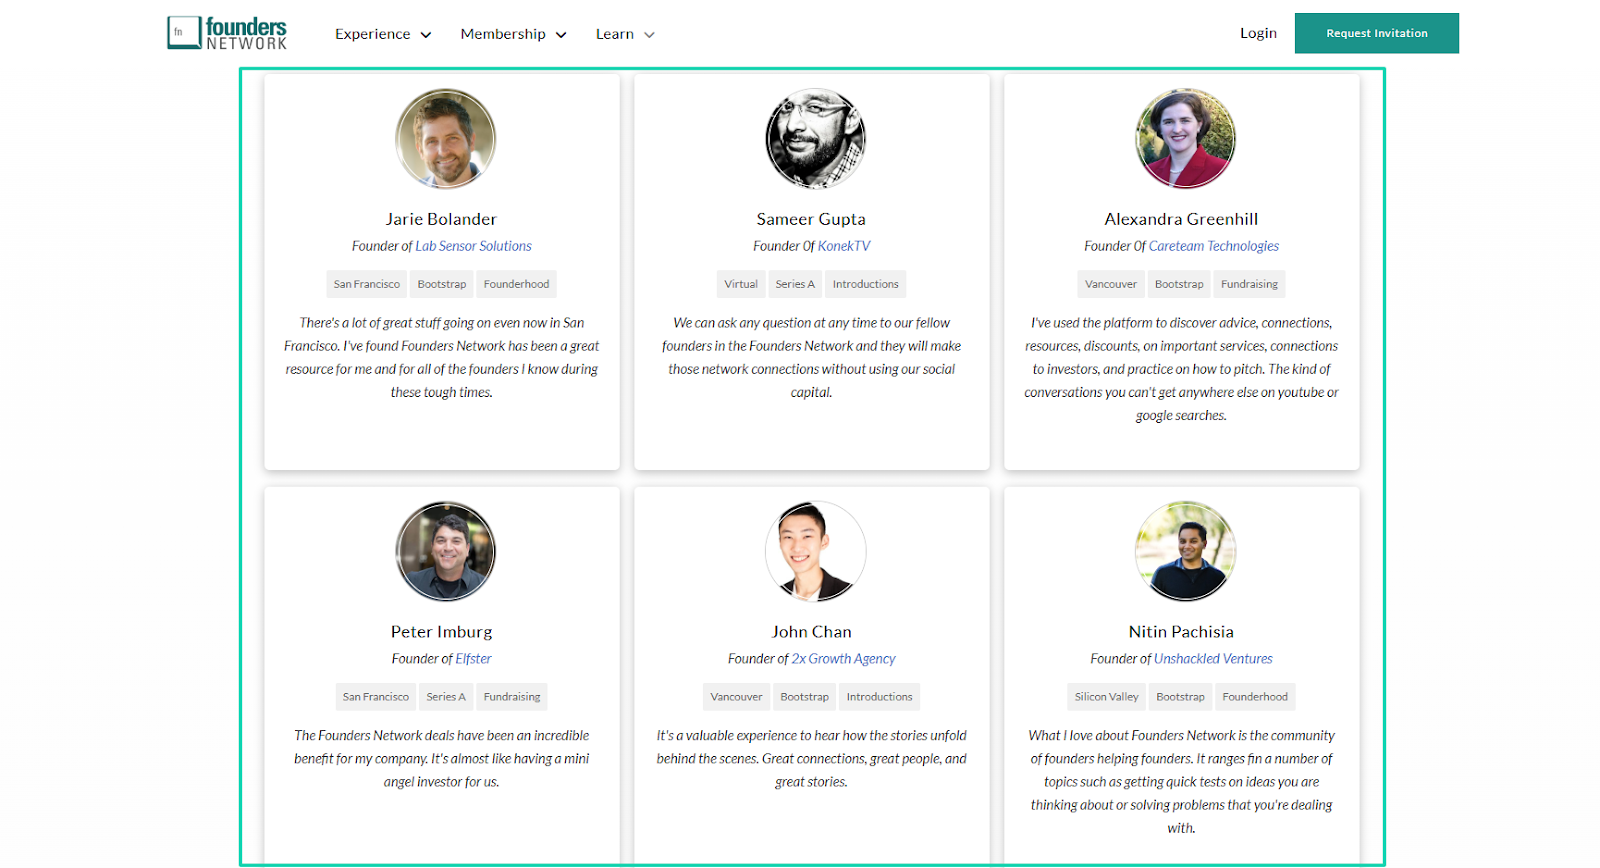The width and height of the screenshot is (1600, 868).
Task: Click the Founders Network logo
Action: click(x=227, y=33)
